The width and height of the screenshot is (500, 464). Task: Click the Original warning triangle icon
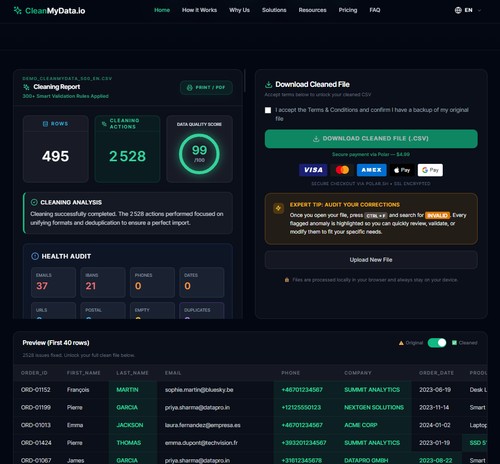point(401,343)
